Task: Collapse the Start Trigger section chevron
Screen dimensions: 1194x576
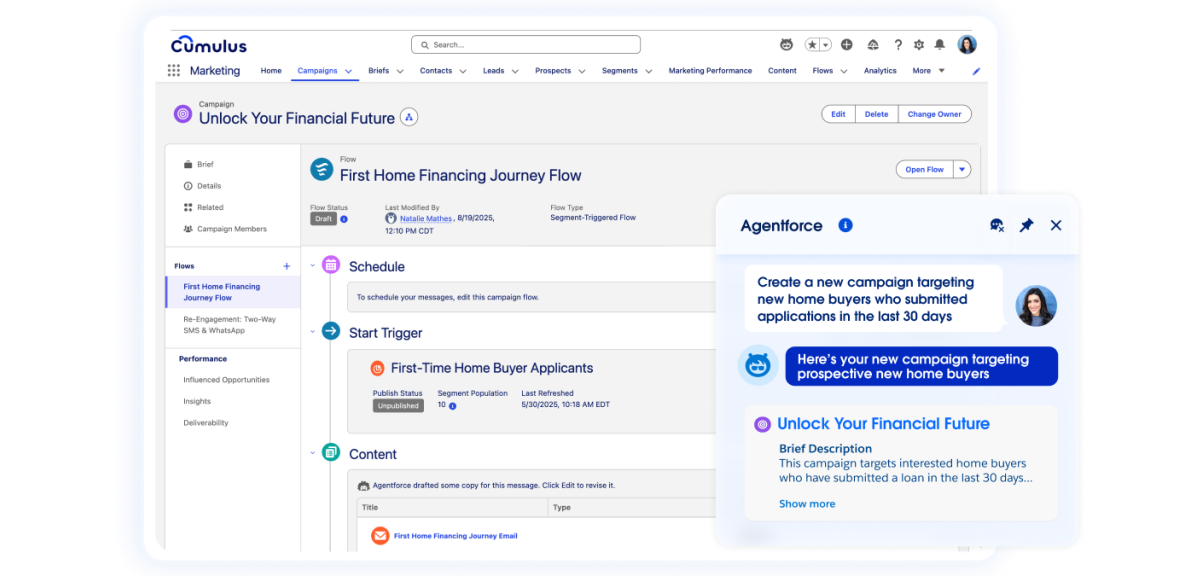Action: (312, 331)
